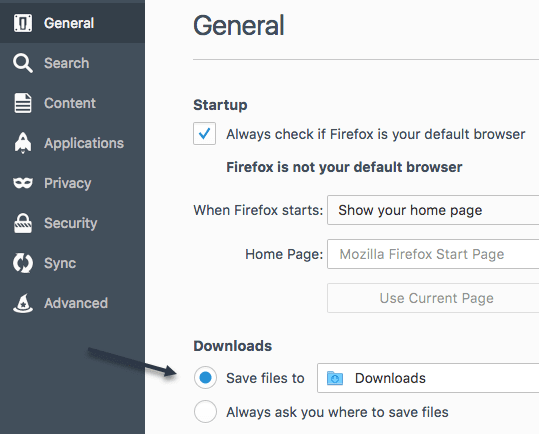Click the Home Page input field
The height and width of the screenshot is (434, 539).
point(433,254)
